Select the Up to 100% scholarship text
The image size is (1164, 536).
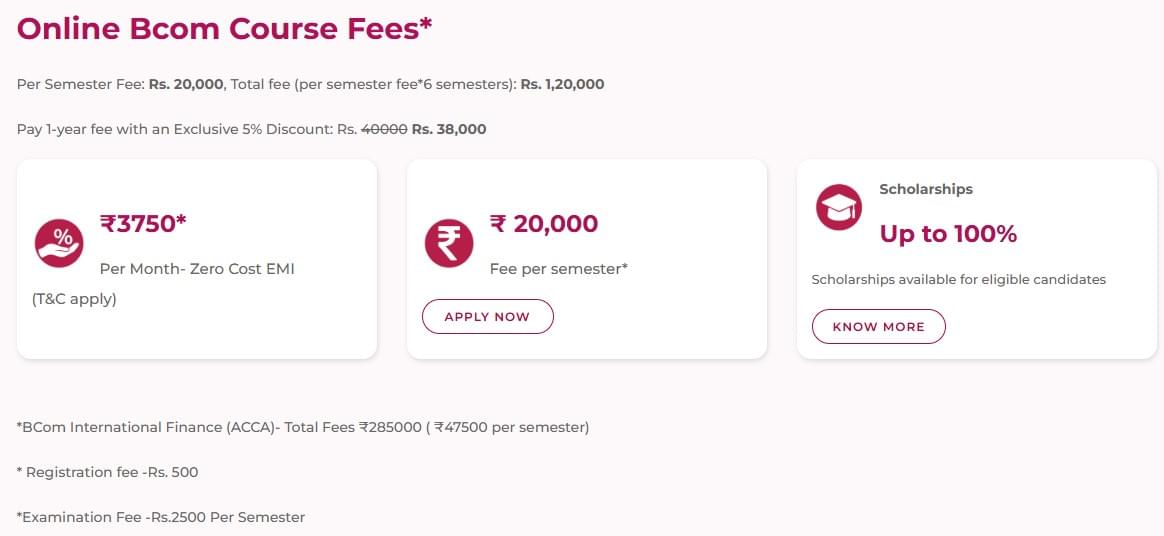[948, 234]
